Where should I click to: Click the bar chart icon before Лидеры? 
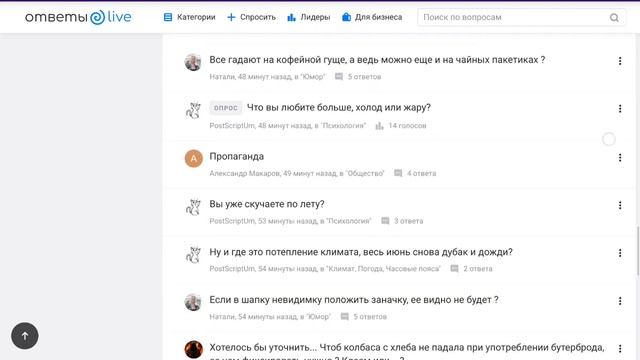coord(291,17)
